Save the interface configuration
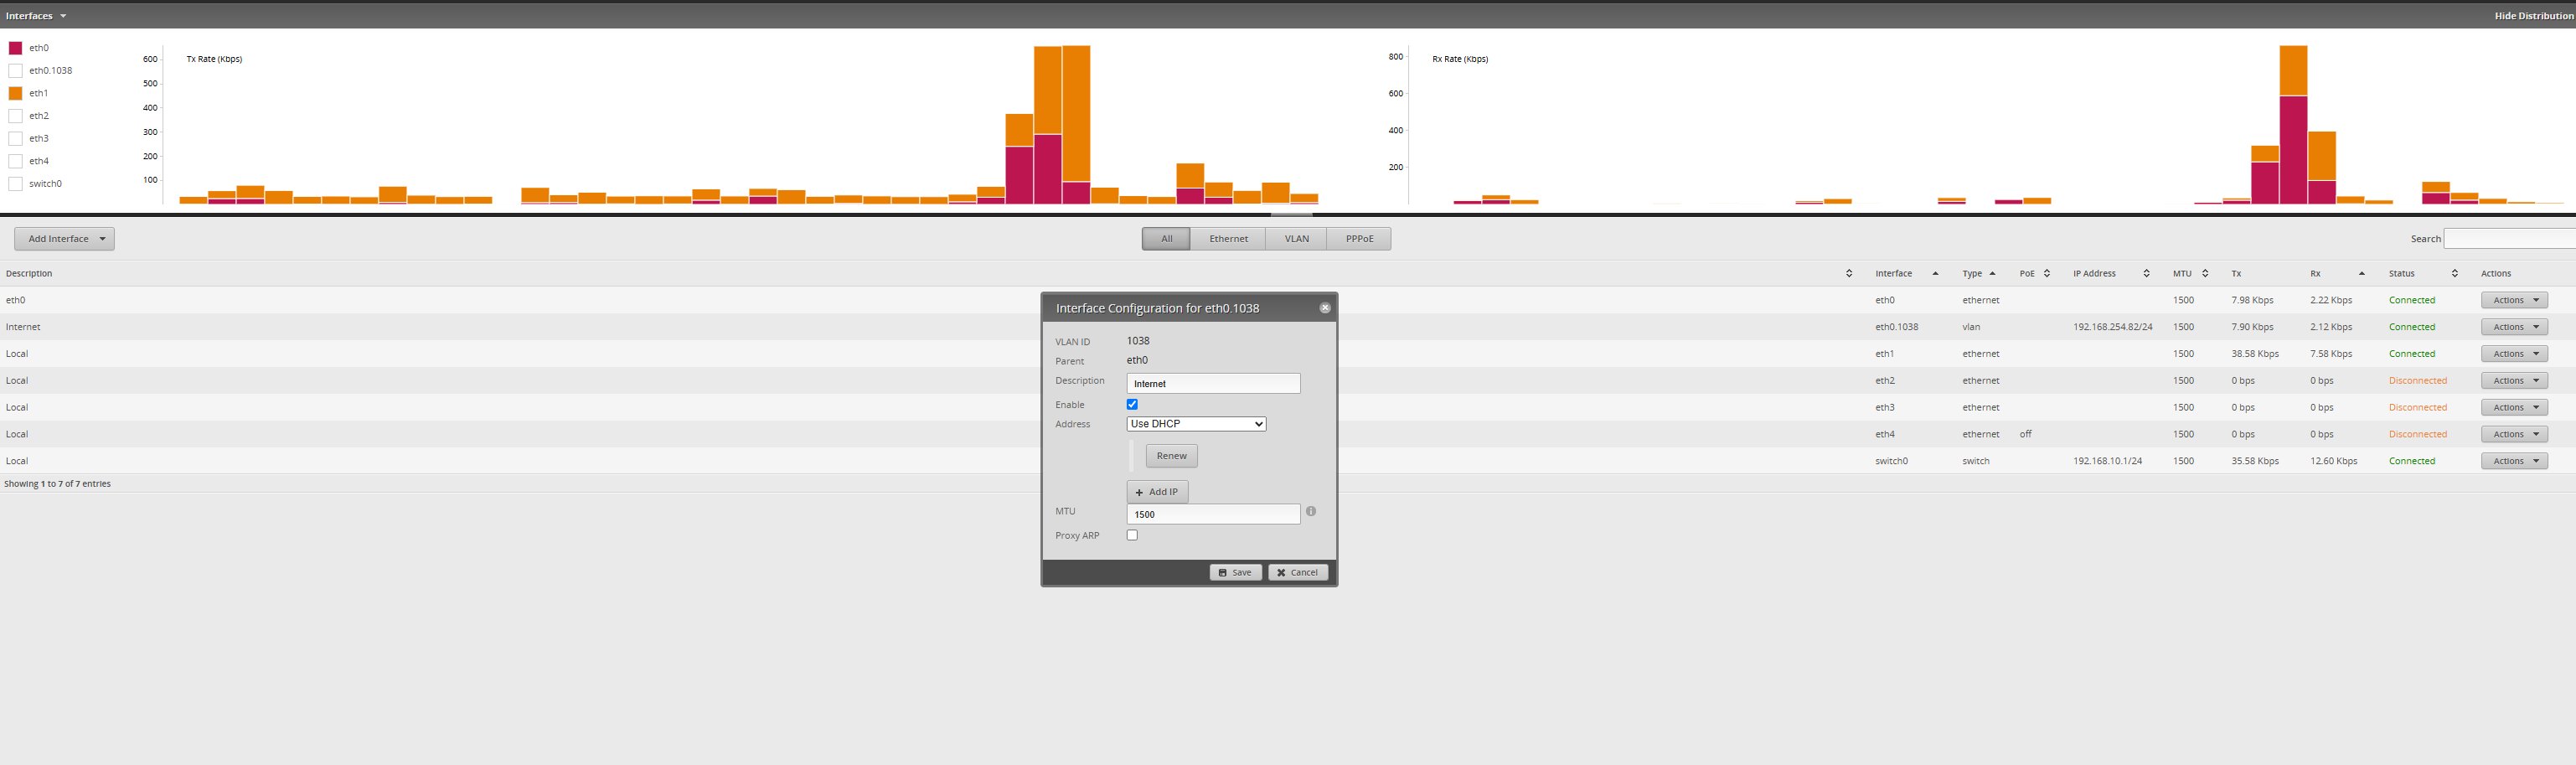Image resolution: width=2576 pixels, height=765 pixels. click(x=1235, y=573)
